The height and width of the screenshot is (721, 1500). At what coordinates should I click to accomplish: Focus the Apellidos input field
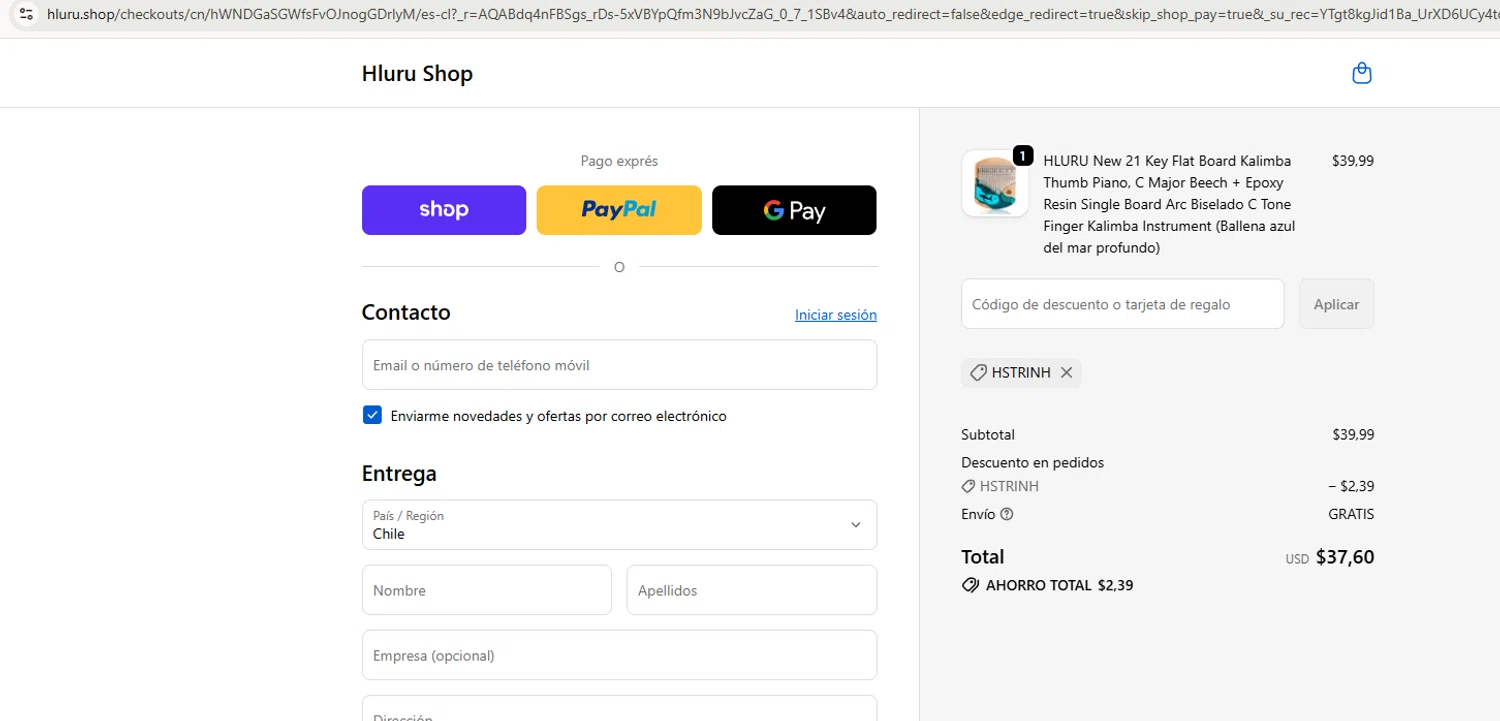click(752, 590)
